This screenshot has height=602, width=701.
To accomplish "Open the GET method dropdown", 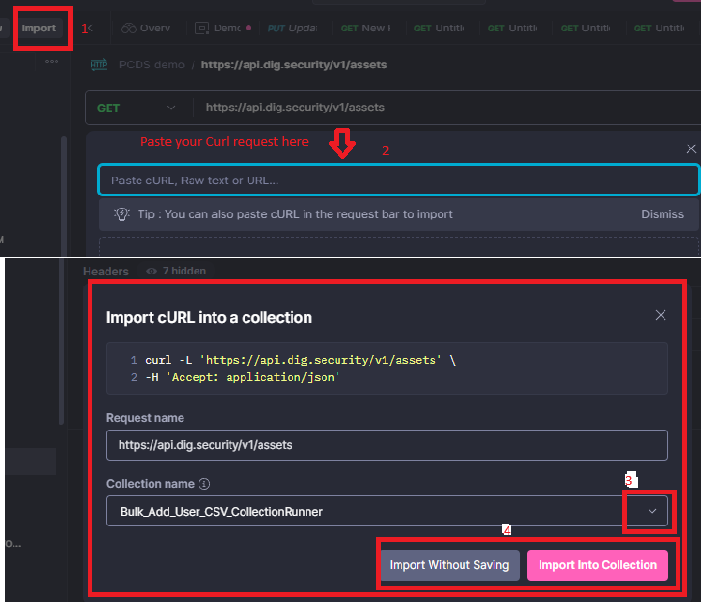I will (x=136, y=108).
